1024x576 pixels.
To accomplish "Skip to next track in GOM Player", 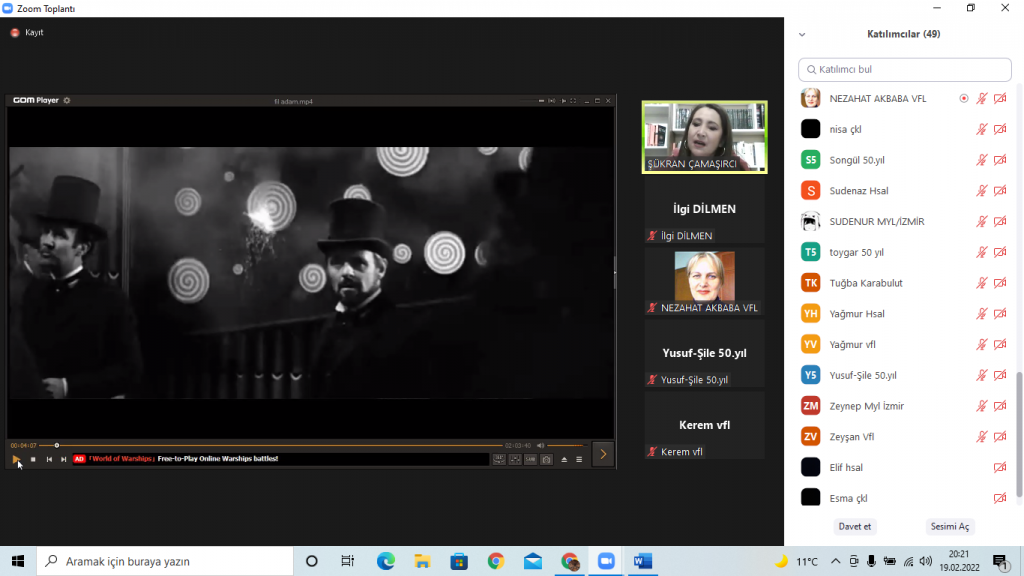I will [x=64, y=459].
